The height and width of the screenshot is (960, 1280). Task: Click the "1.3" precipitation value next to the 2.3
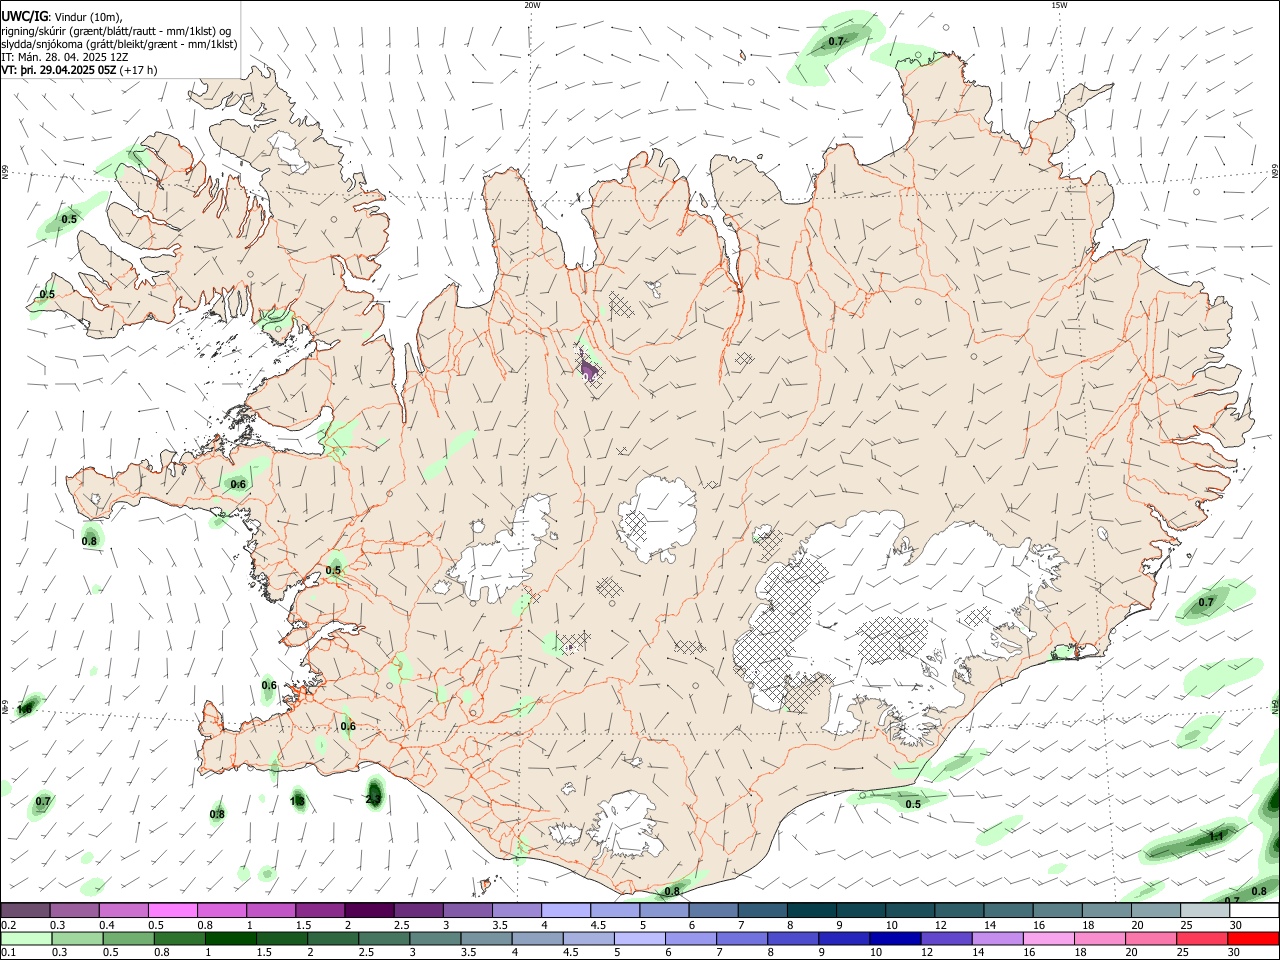coord(297,801)
